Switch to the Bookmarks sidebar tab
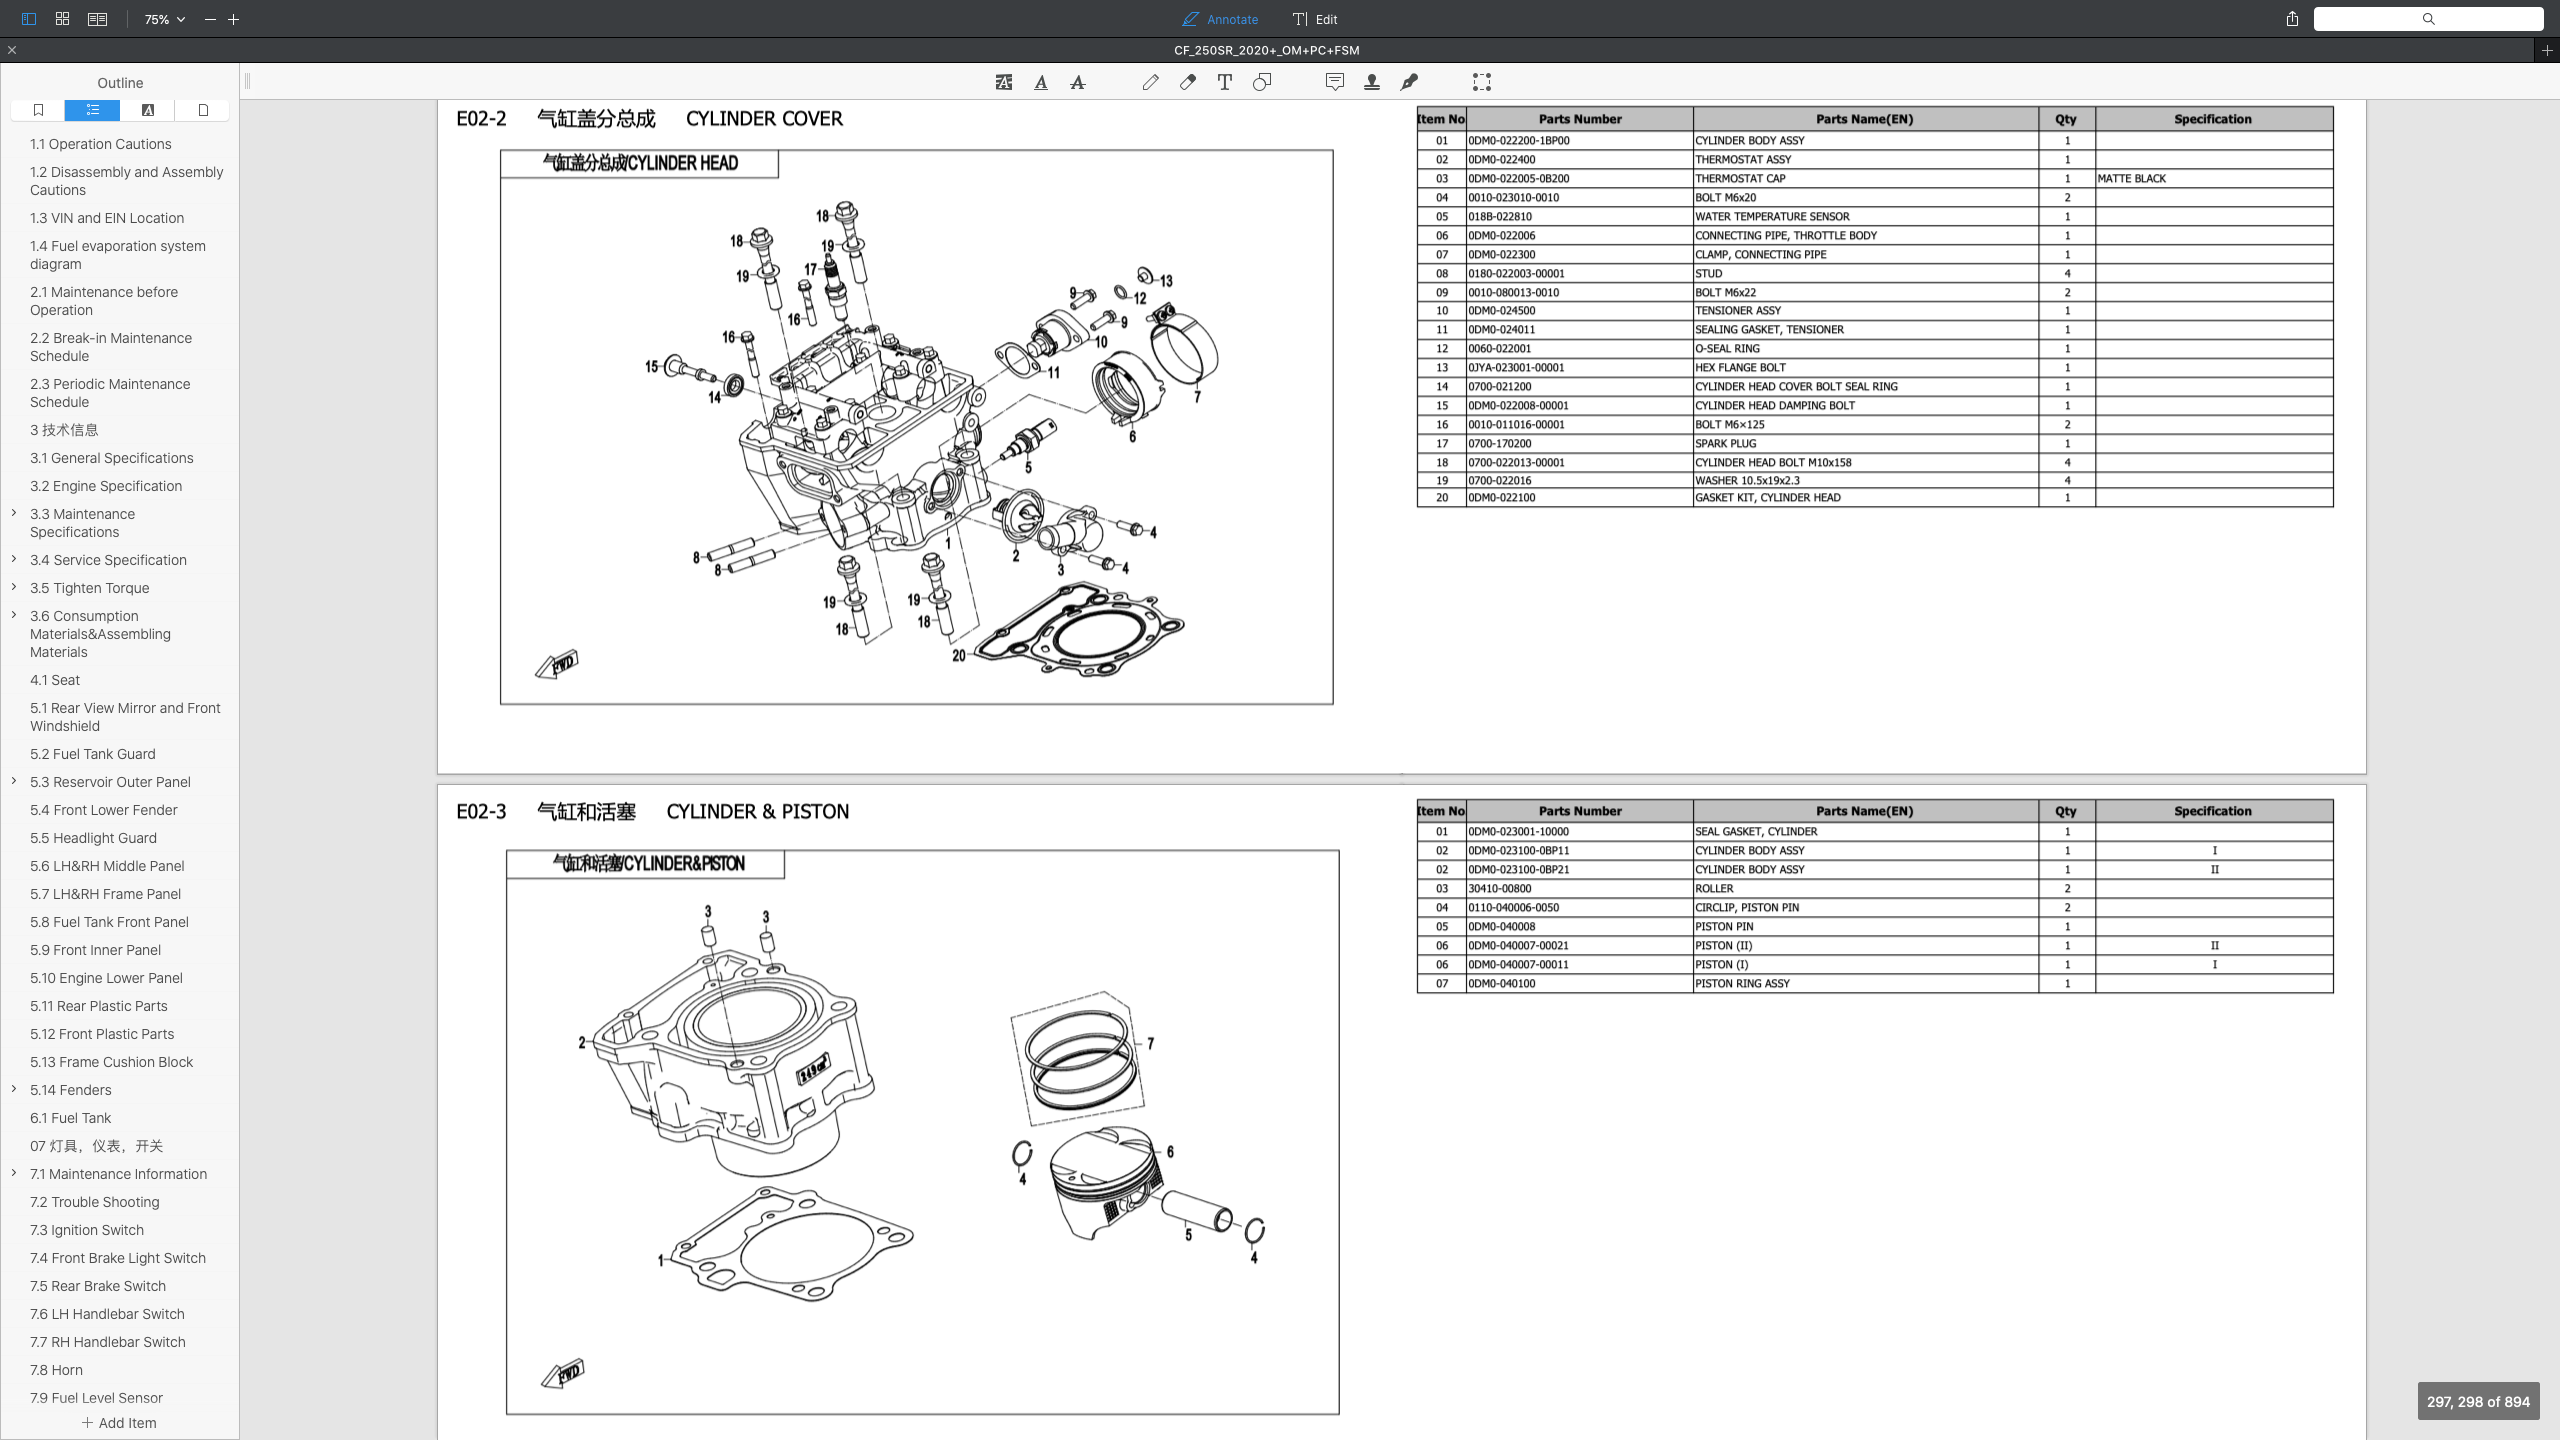This screenshot has width=2560, height=1440. (x=38, y=110)
